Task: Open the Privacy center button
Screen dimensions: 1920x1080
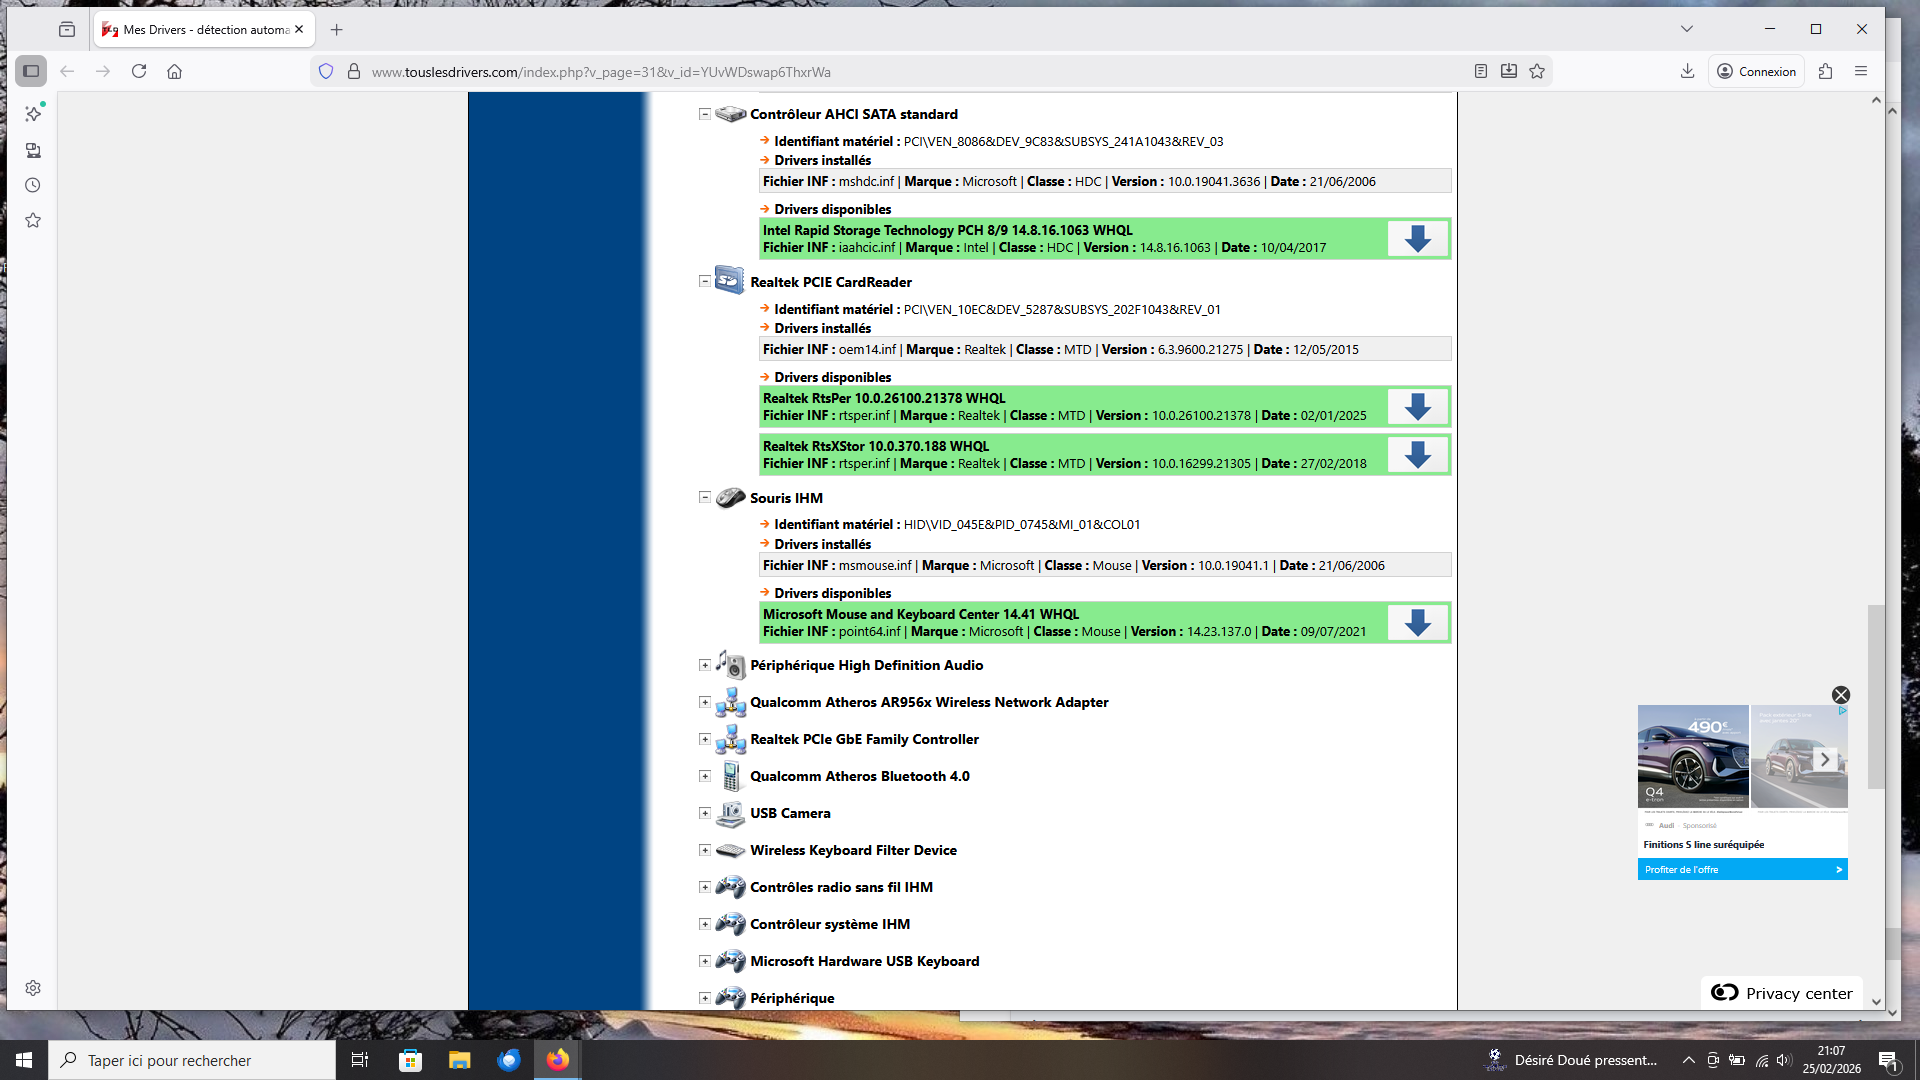Action: click(x=1782, y=993)
